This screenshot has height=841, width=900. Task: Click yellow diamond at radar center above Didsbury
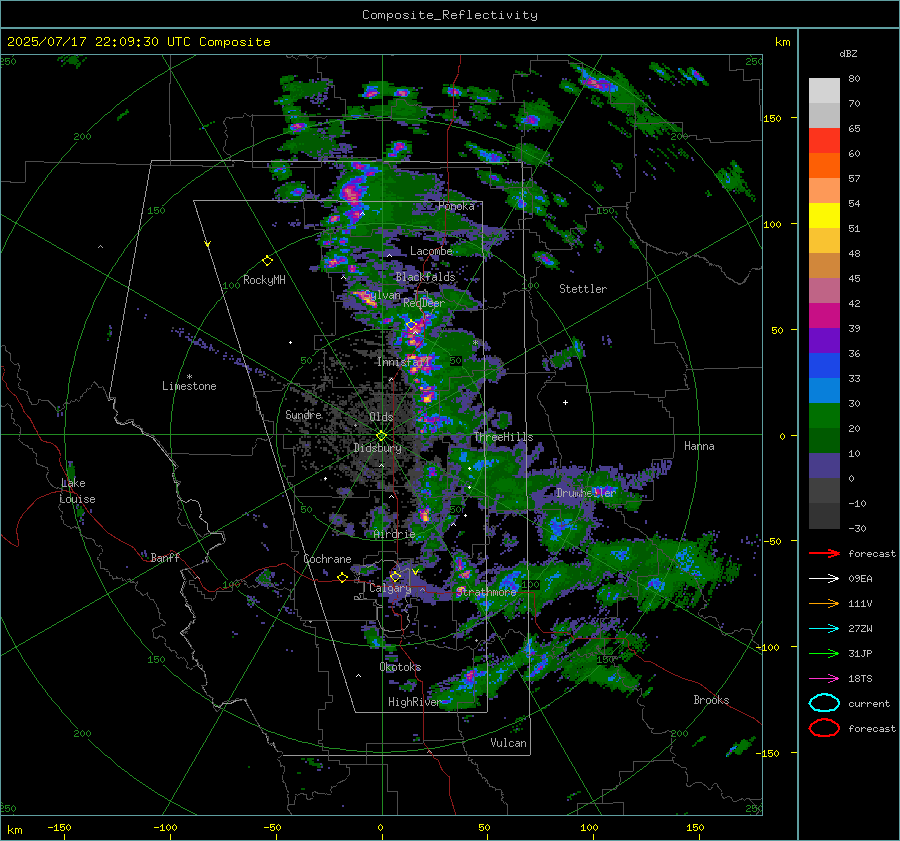pyautogui.click(x=381, y=436)
